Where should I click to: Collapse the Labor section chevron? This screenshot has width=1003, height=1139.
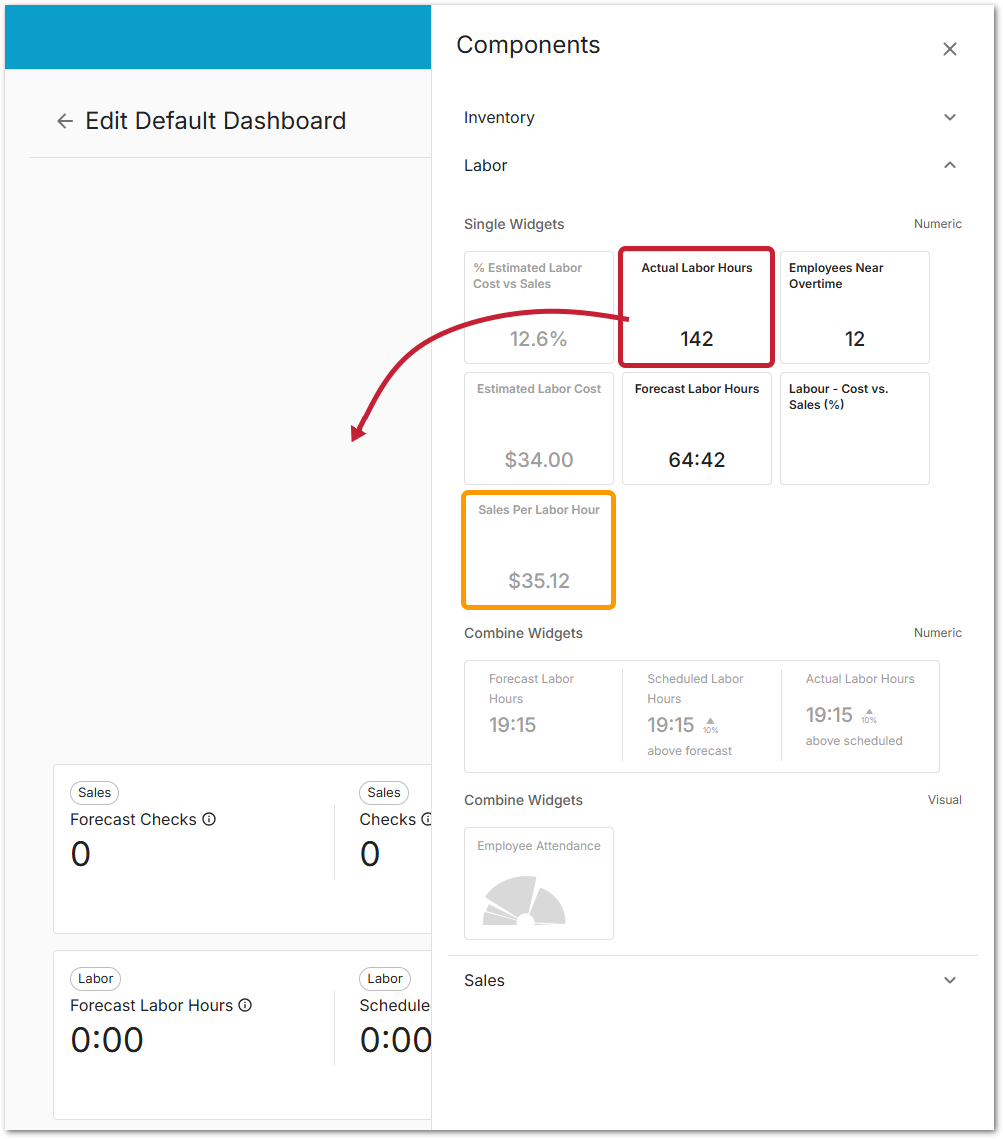(949, 165)
